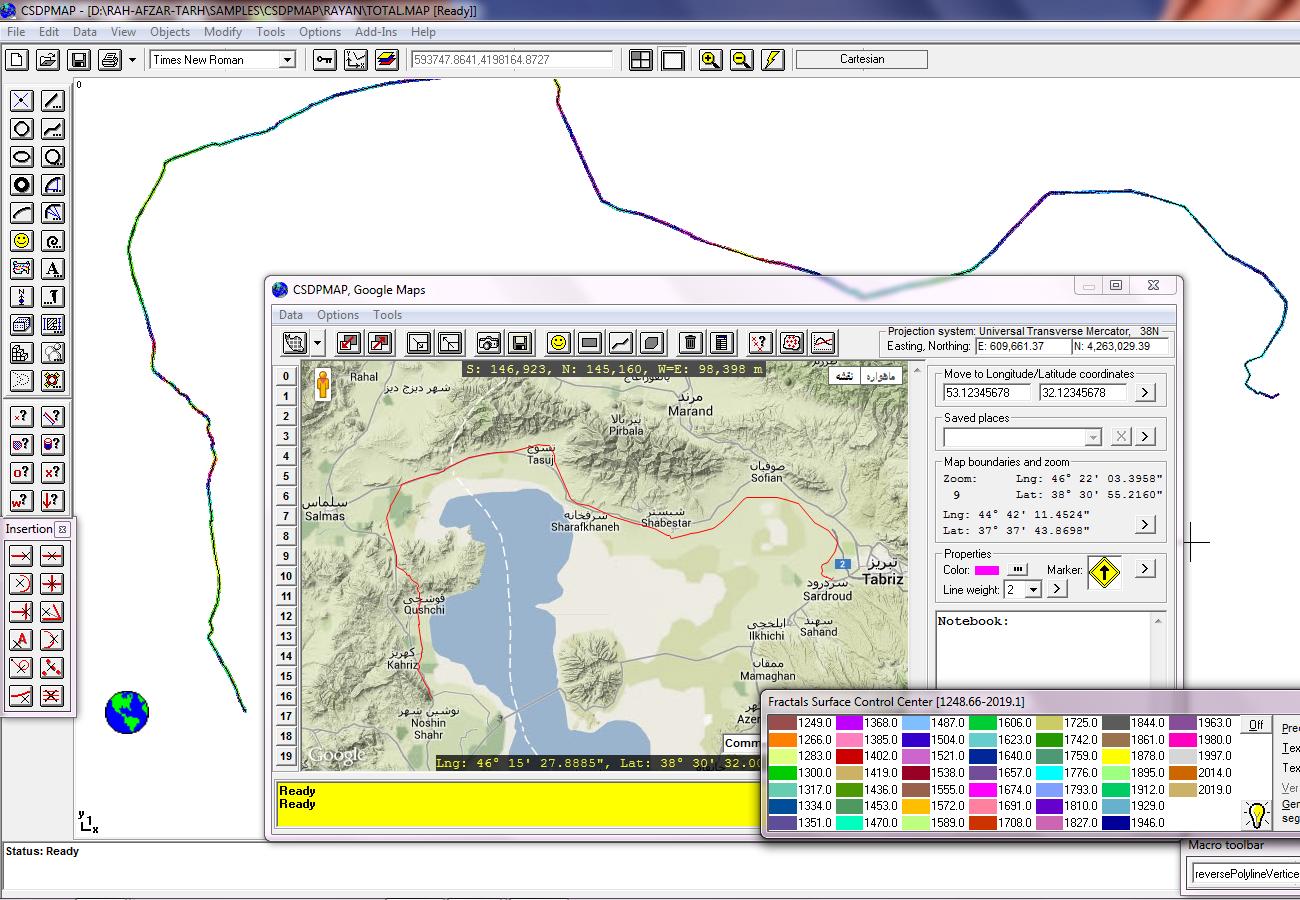This screenshot has width=1300, height=900.
Task: Click the Street View pegman on map
Action: pos(323,384)
